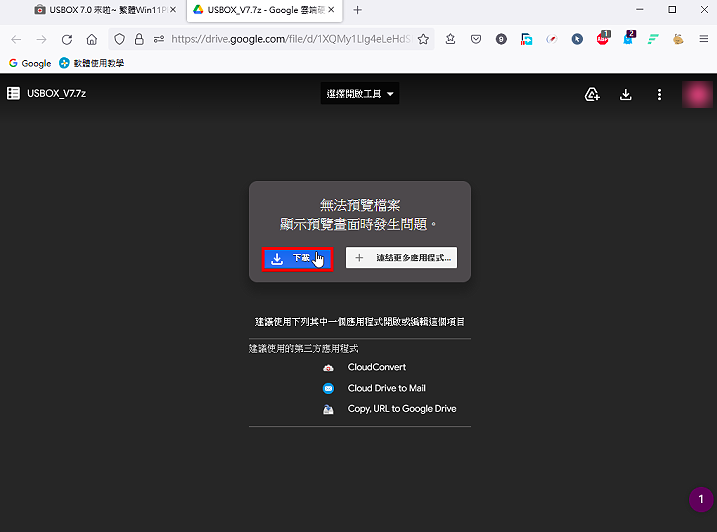Click the blue 下載 download button

(297, 259)
